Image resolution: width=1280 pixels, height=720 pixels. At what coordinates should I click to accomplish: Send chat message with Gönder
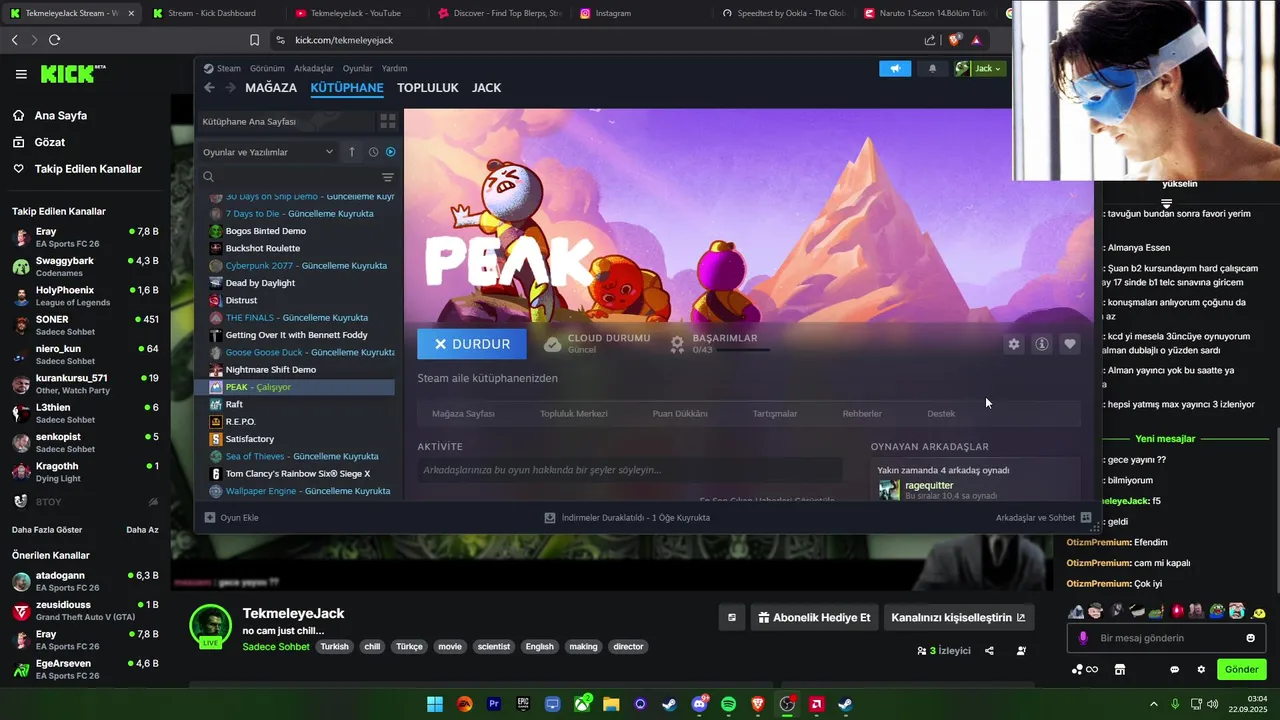1242,670
